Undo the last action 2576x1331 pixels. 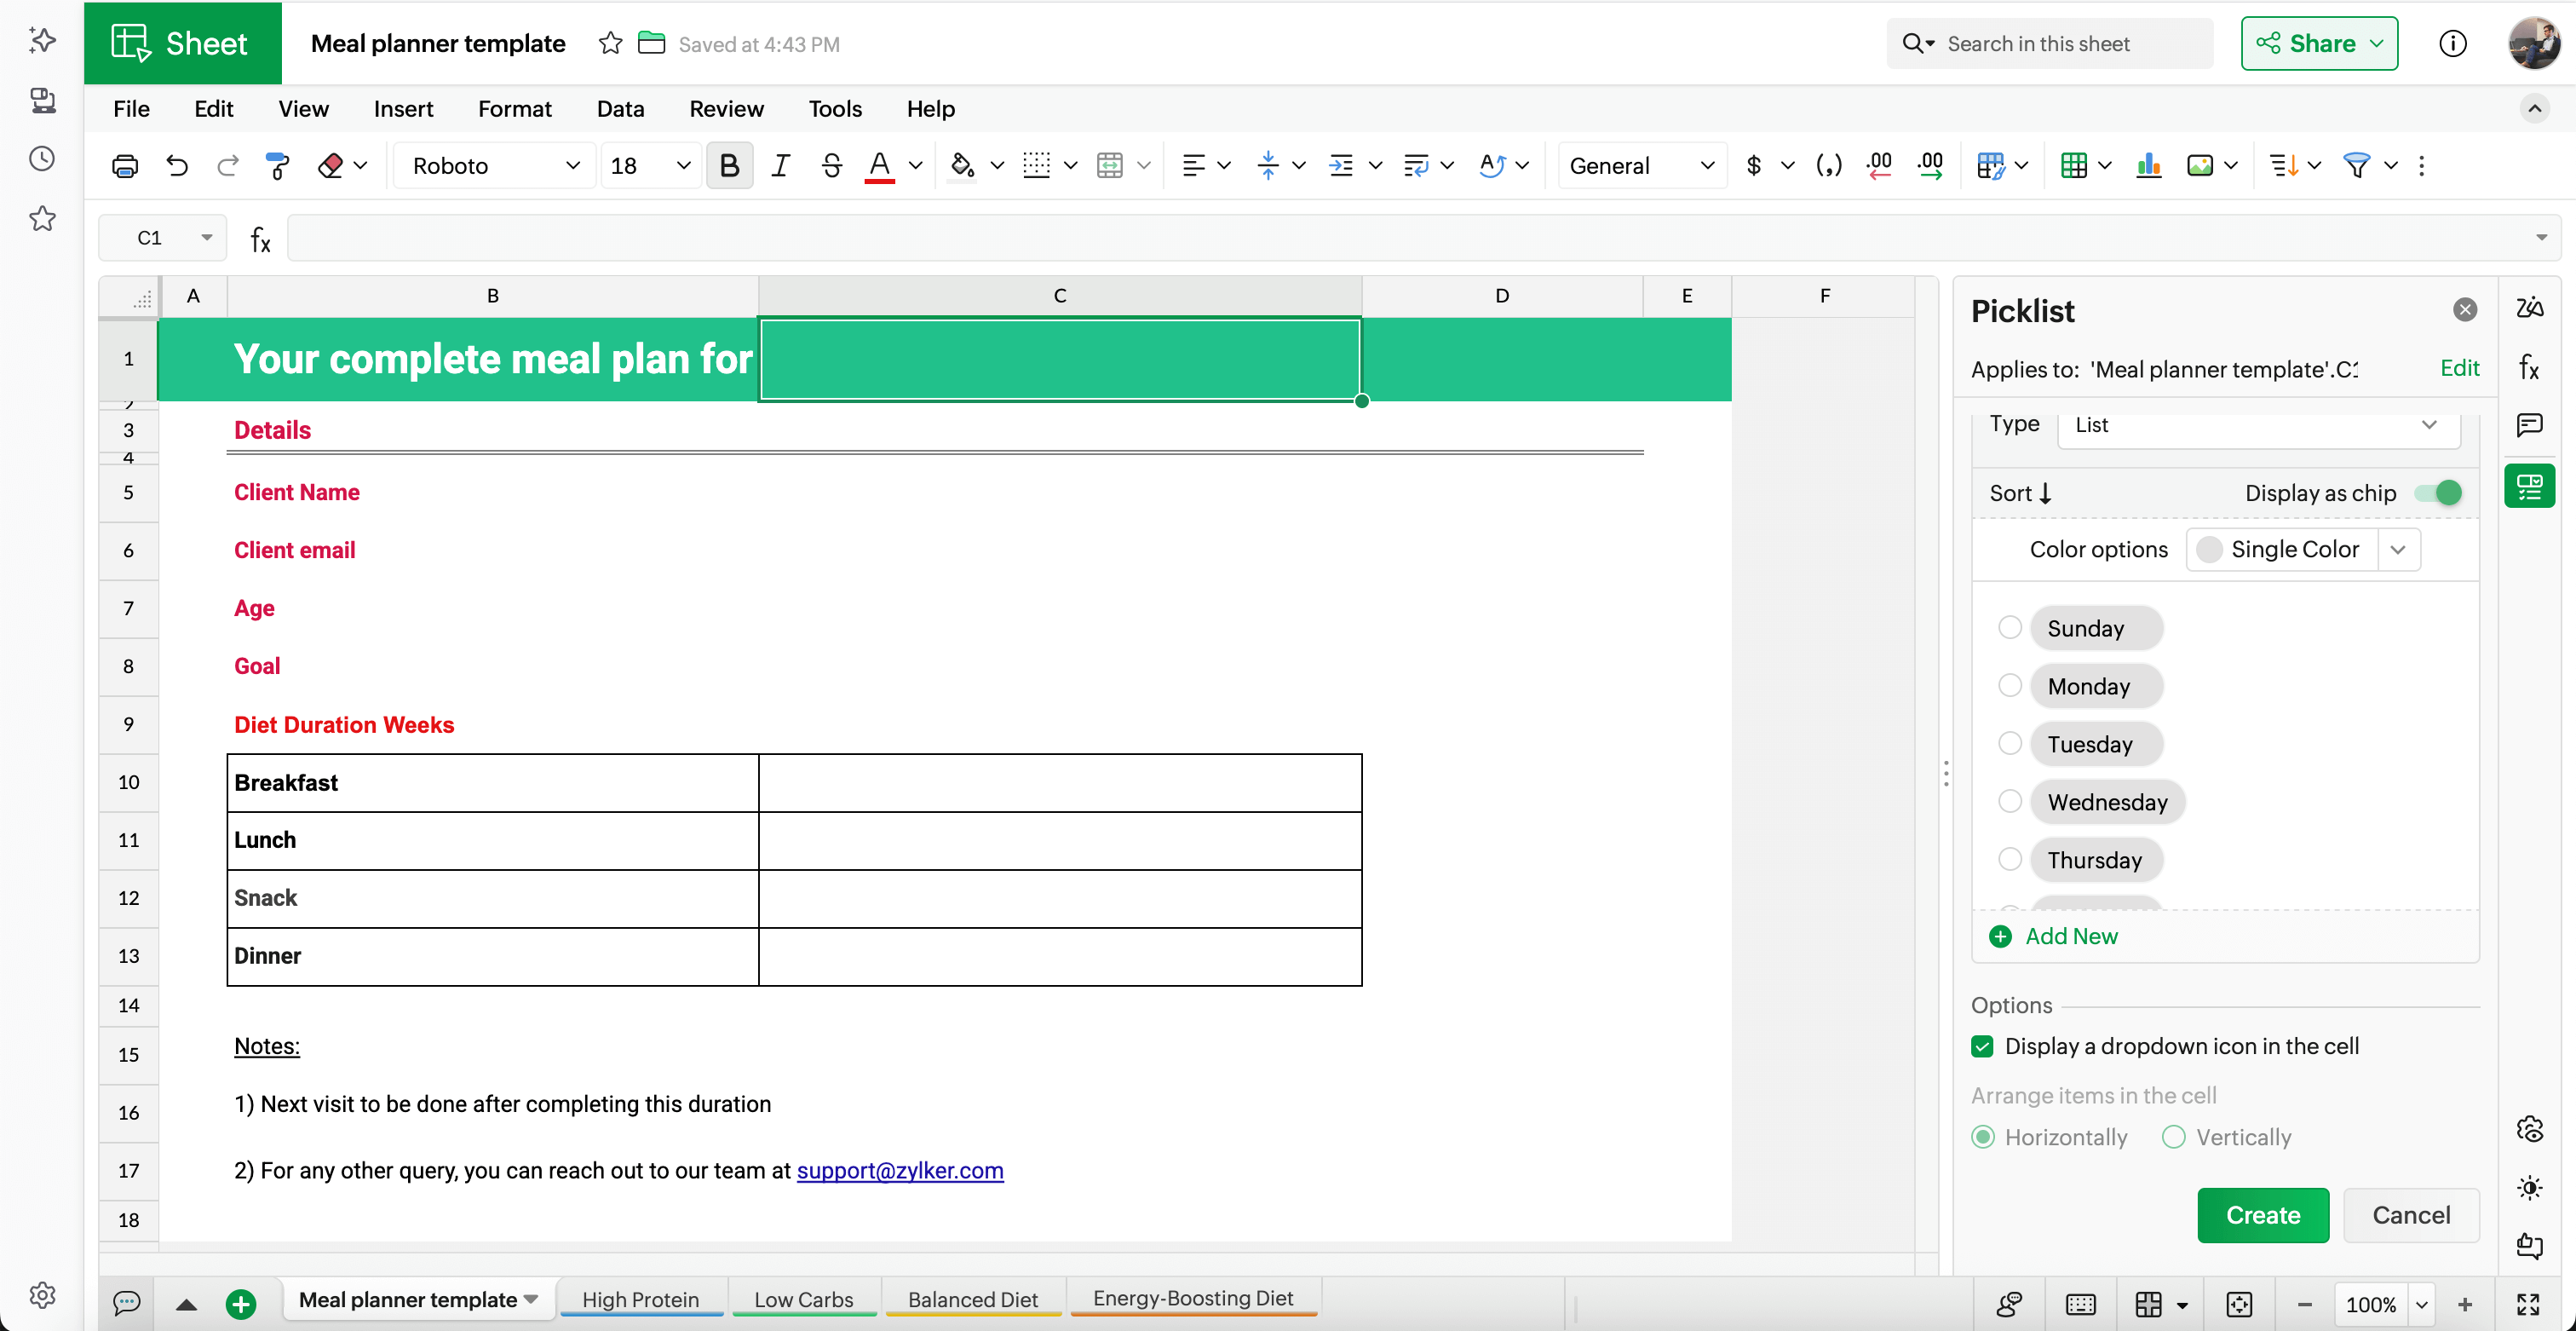tap(177, 166)
